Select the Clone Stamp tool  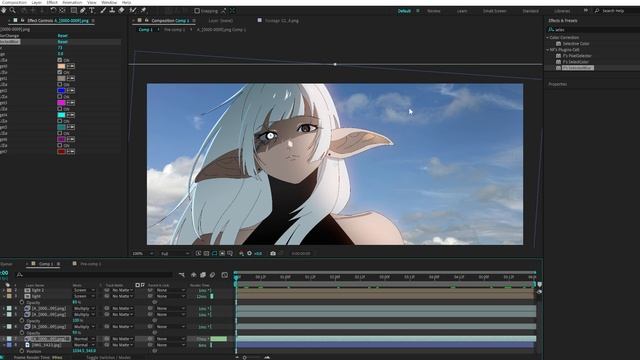point(112,10)
